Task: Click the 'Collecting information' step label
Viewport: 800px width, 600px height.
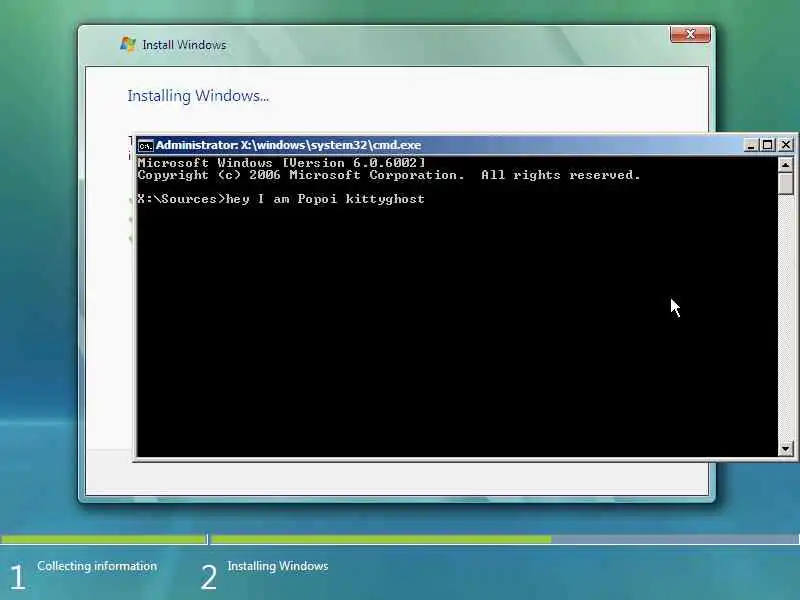Action: [97, 566]
